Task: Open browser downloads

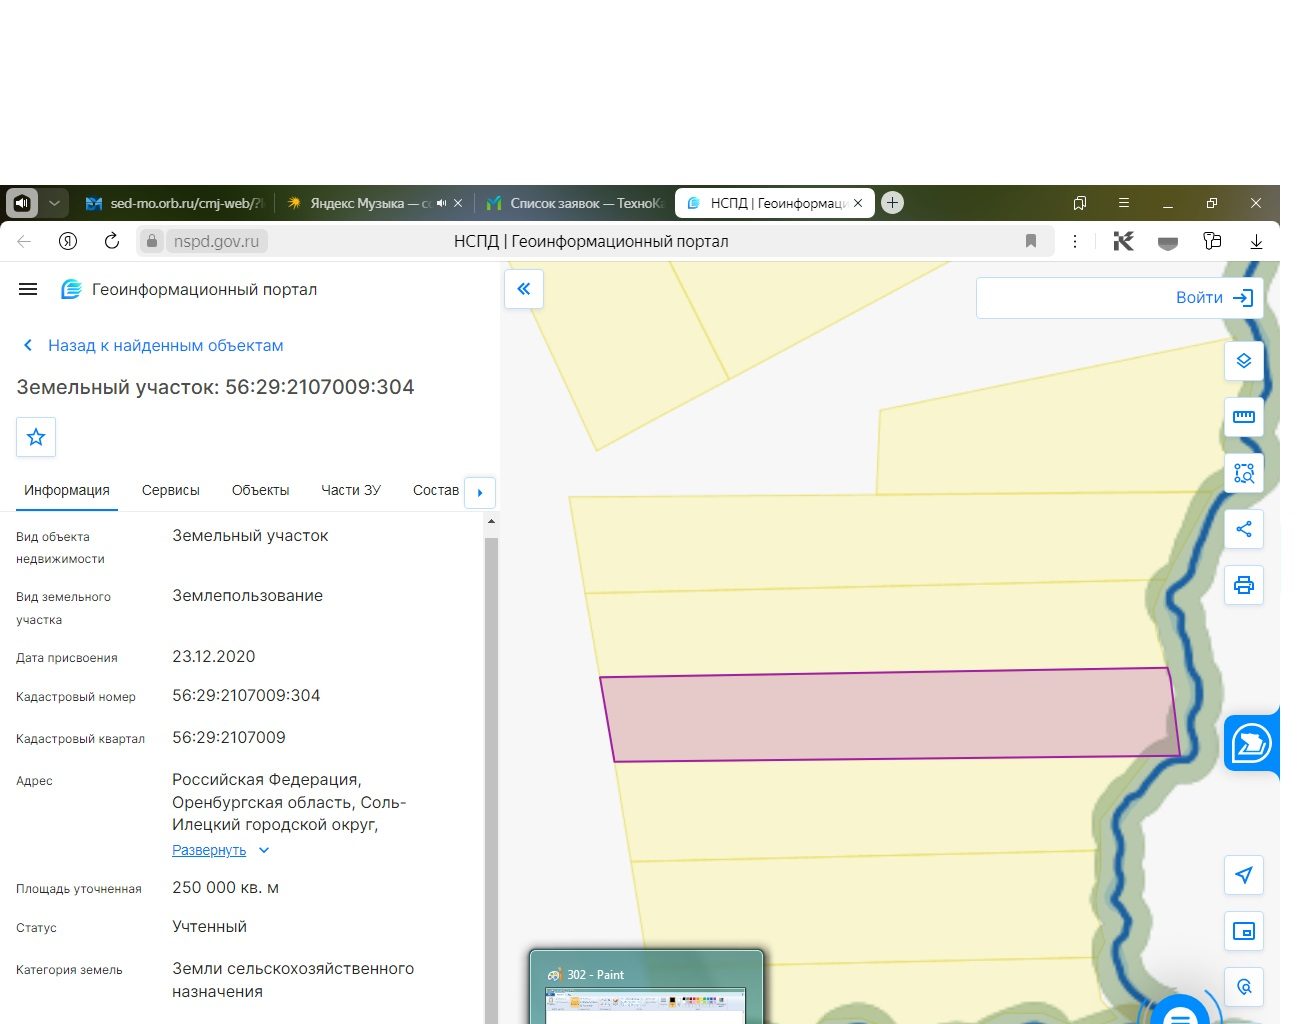Action: pyautogui.click(x=1256, y=241)
